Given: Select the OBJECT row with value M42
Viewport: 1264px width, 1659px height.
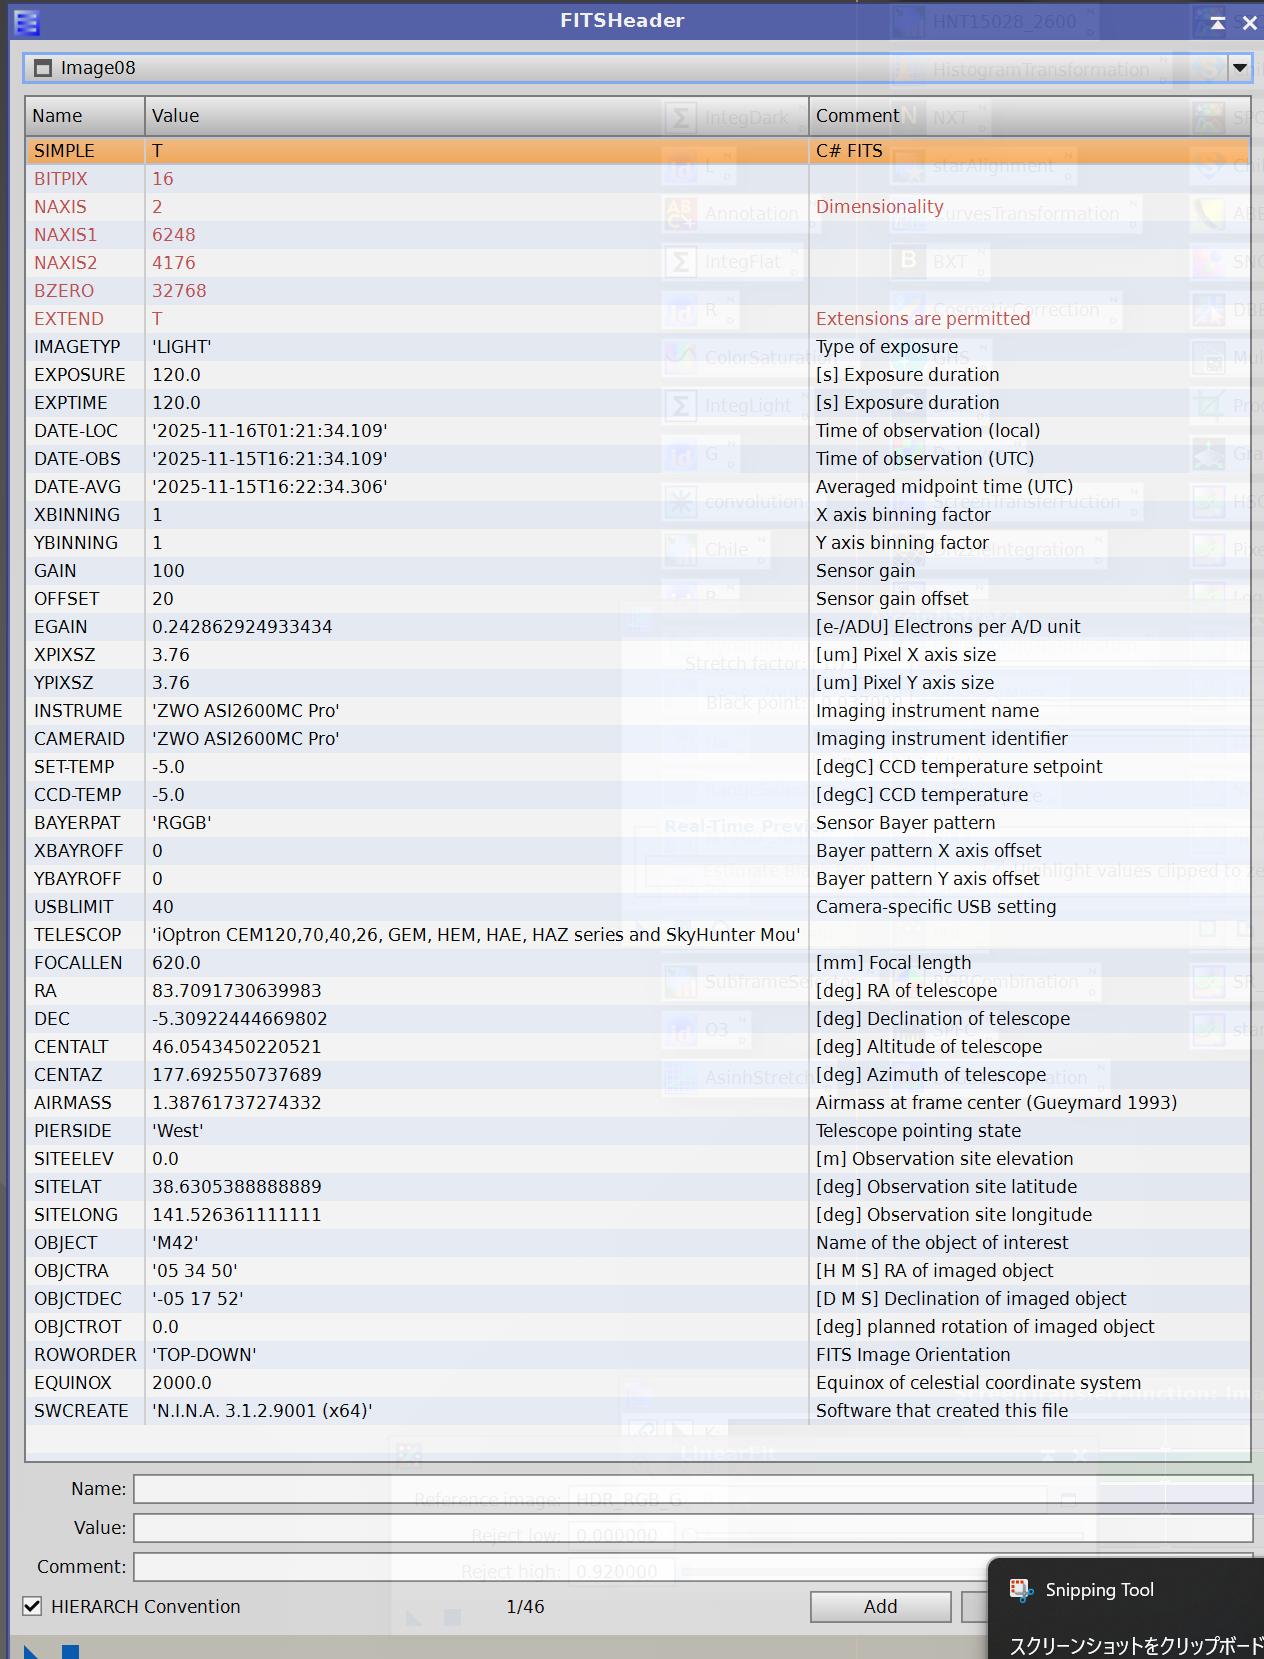Looking at the screenshot, I should [400, 1243].
